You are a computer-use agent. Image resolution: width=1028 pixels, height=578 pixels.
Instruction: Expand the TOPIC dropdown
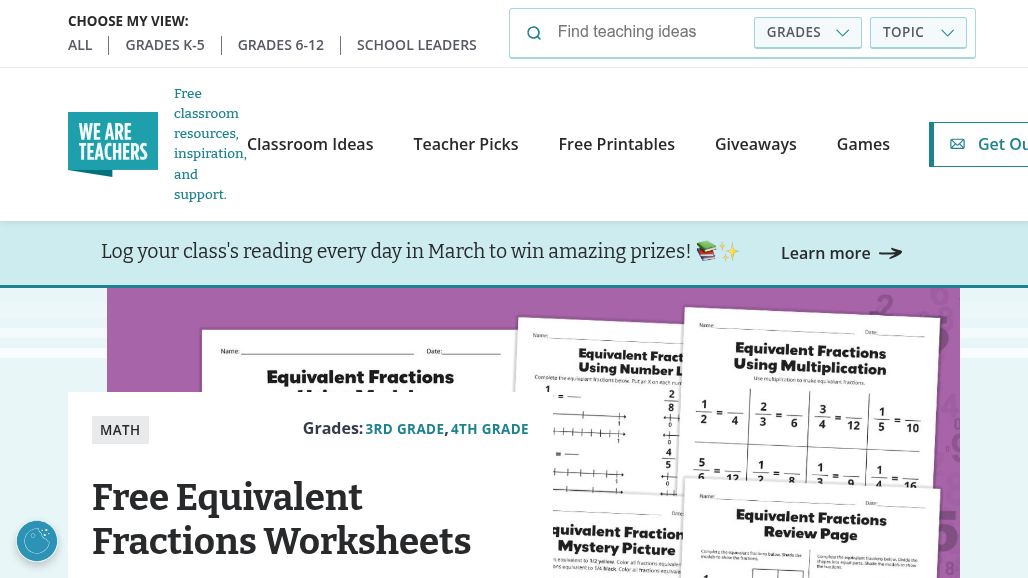(917, 32)
